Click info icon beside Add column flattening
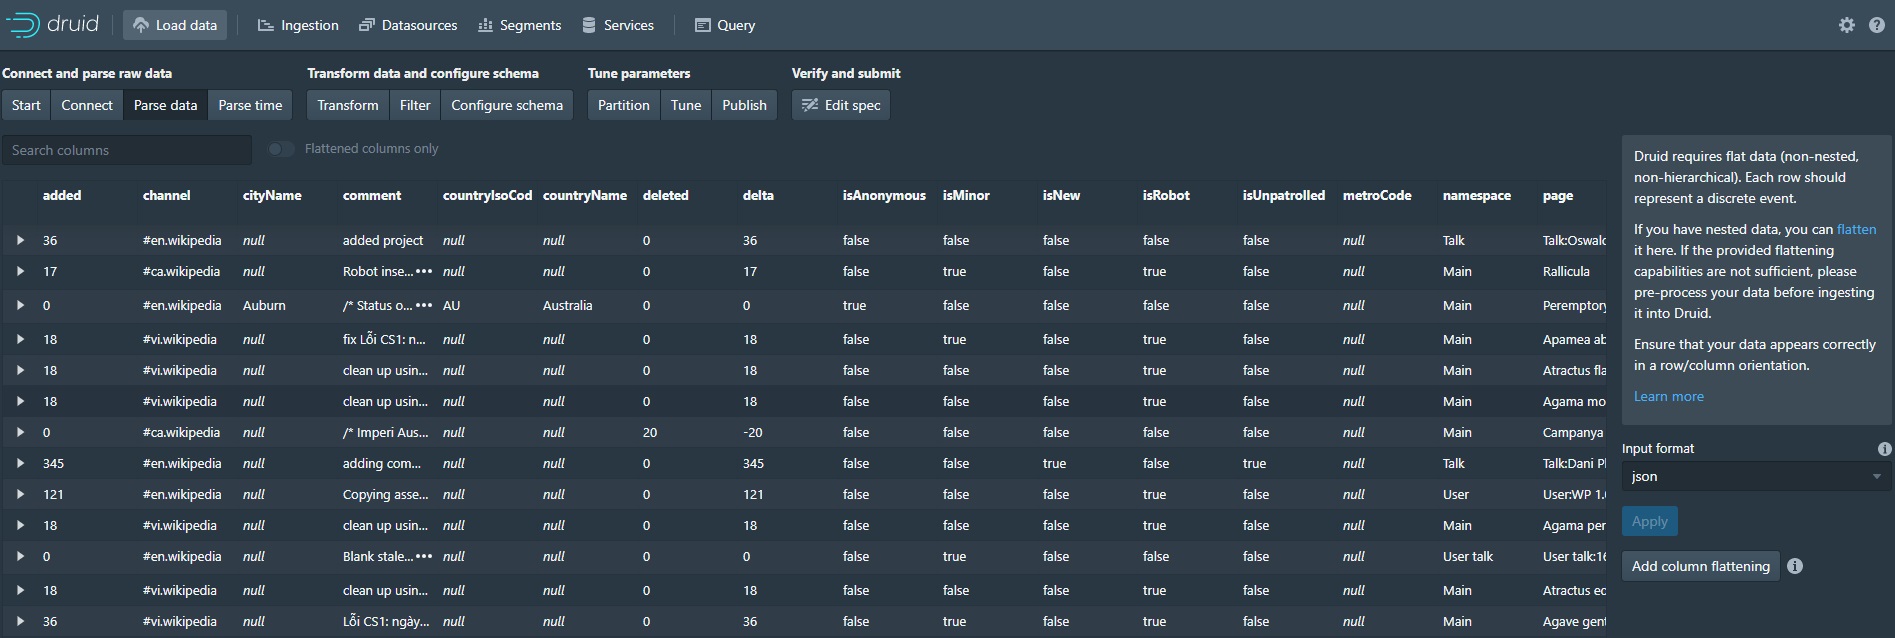The height and width of the screenshot is (638, 1895). point(1795,566)
